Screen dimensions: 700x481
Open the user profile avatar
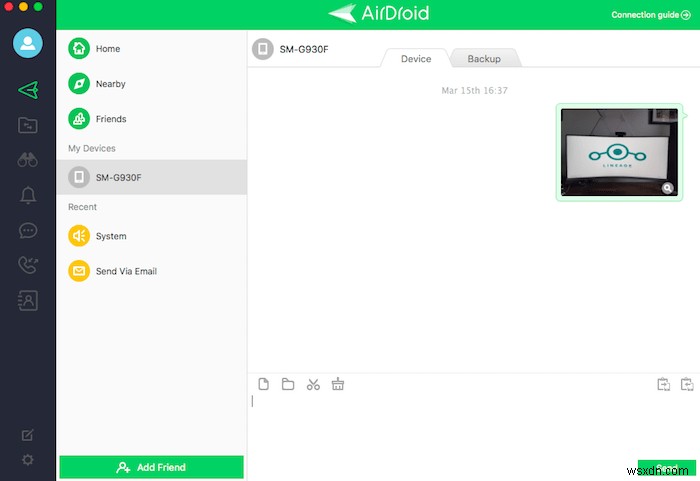tap(28, 43)
